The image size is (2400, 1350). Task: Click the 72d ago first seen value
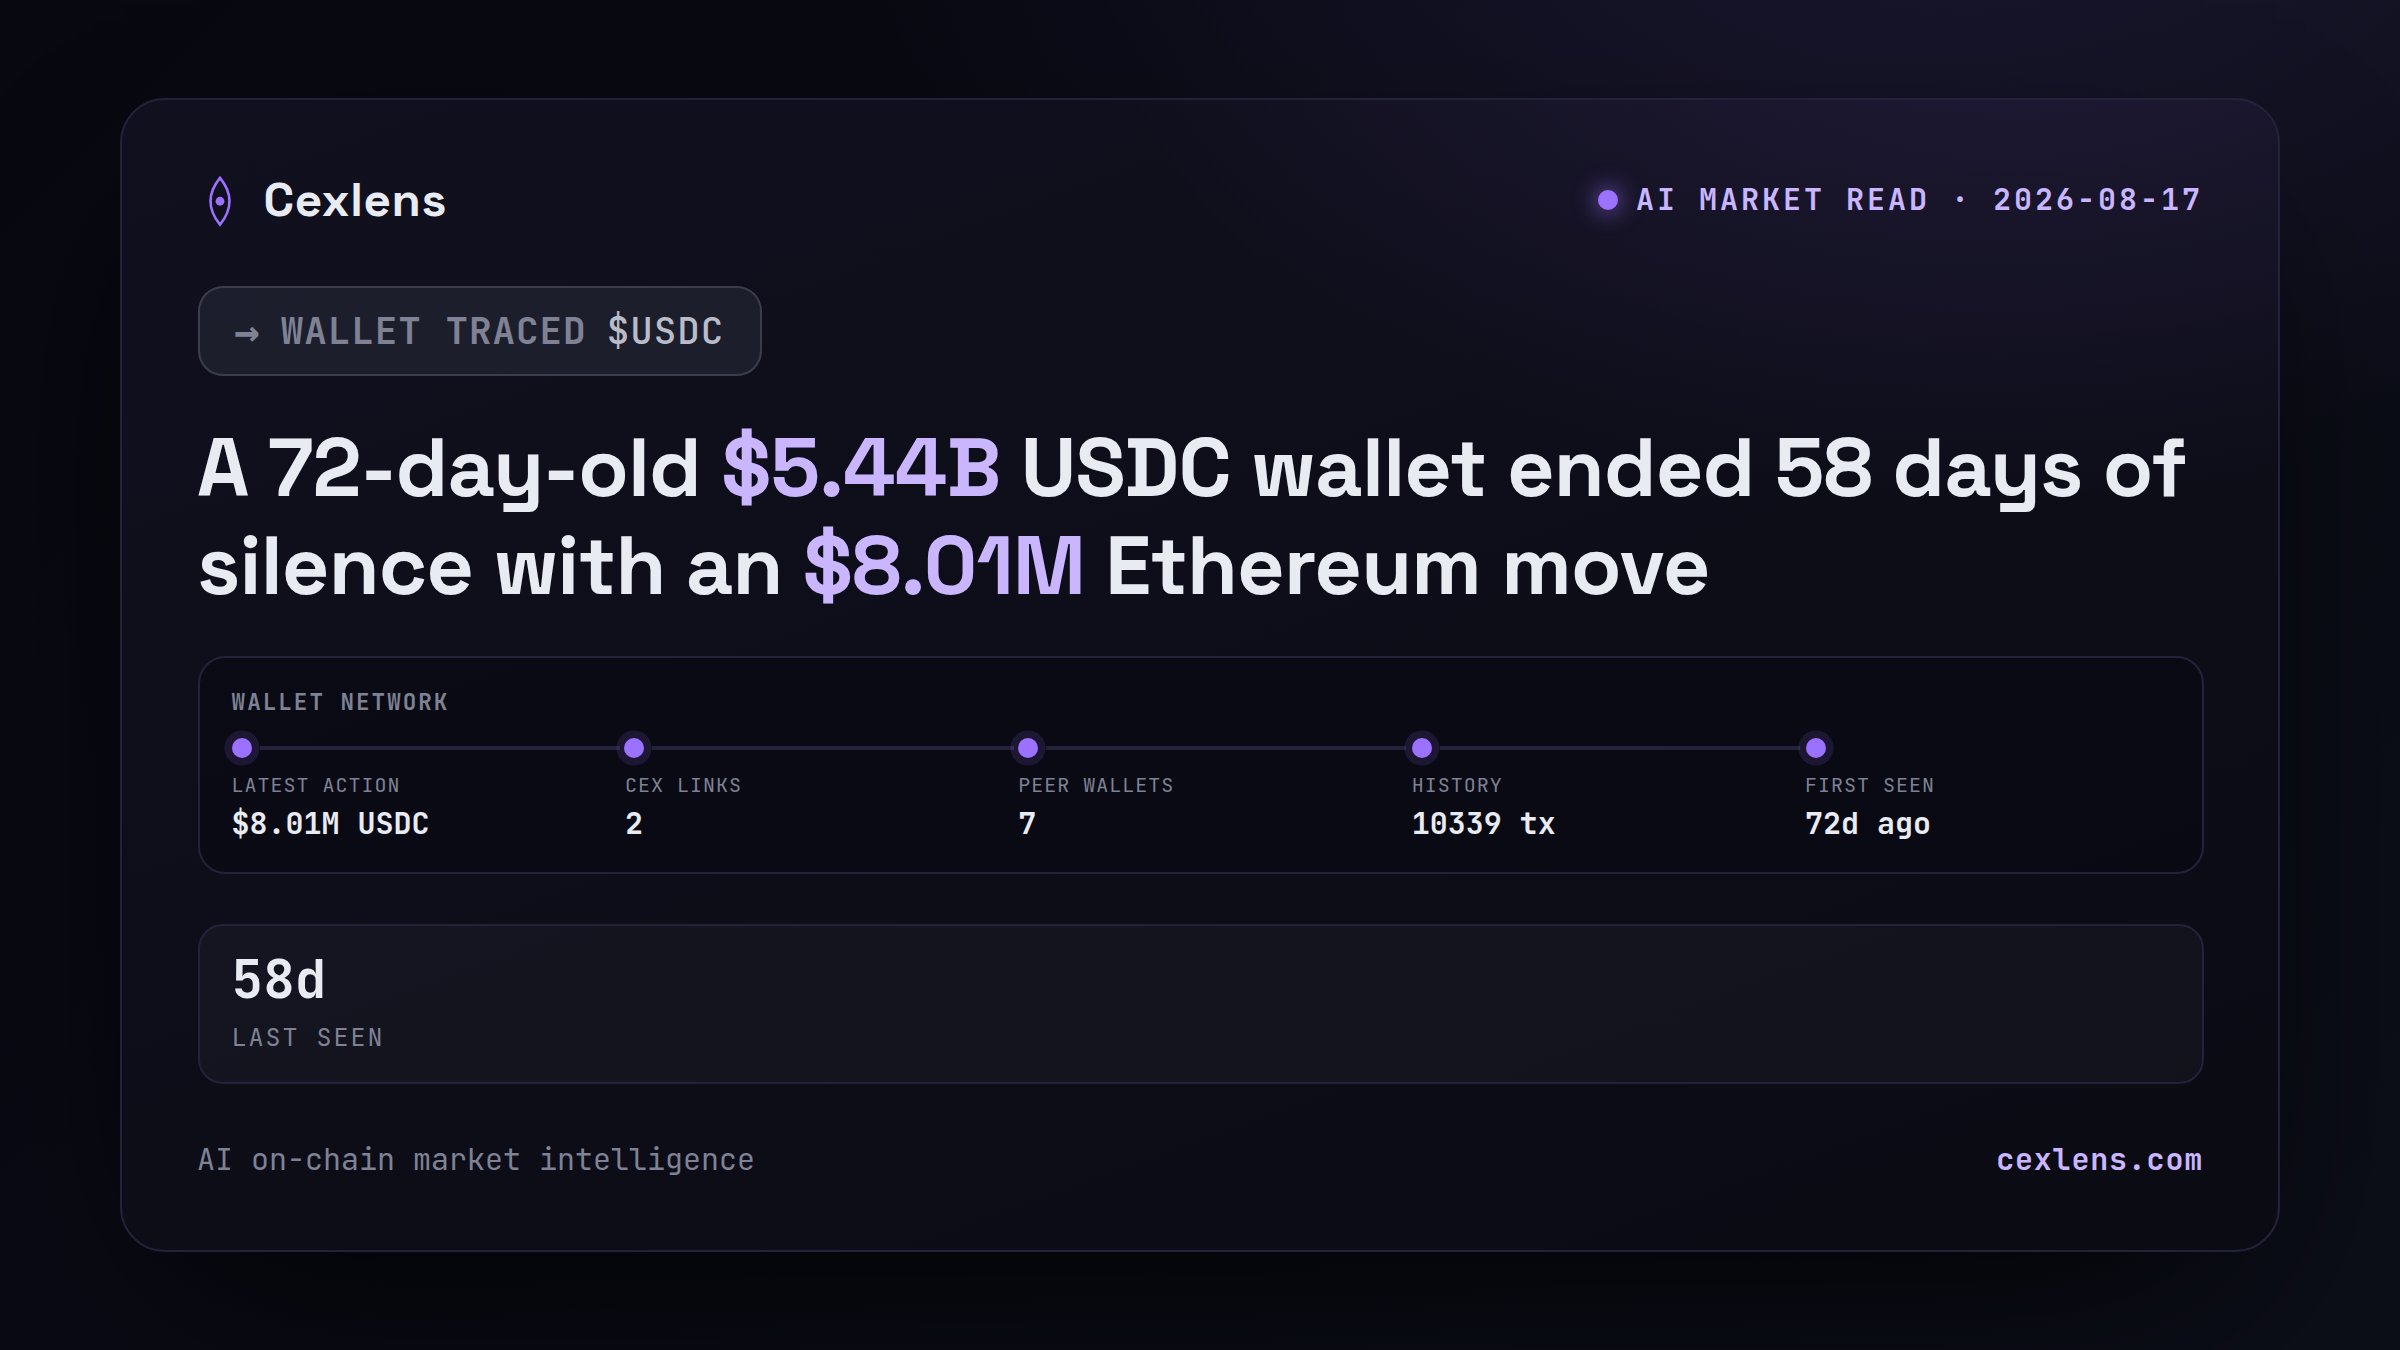coord(1867,824)
